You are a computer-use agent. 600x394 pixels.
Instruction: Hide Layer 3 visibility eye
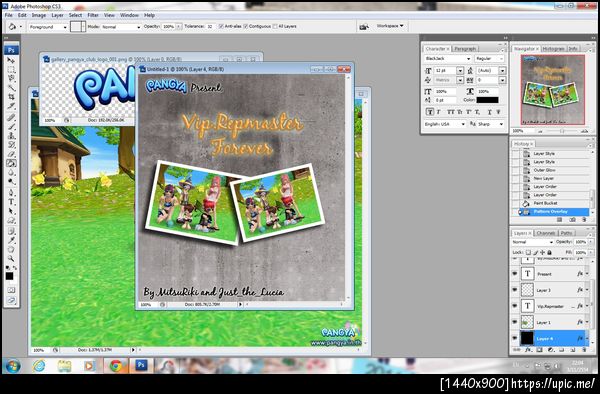click(515, 290)
